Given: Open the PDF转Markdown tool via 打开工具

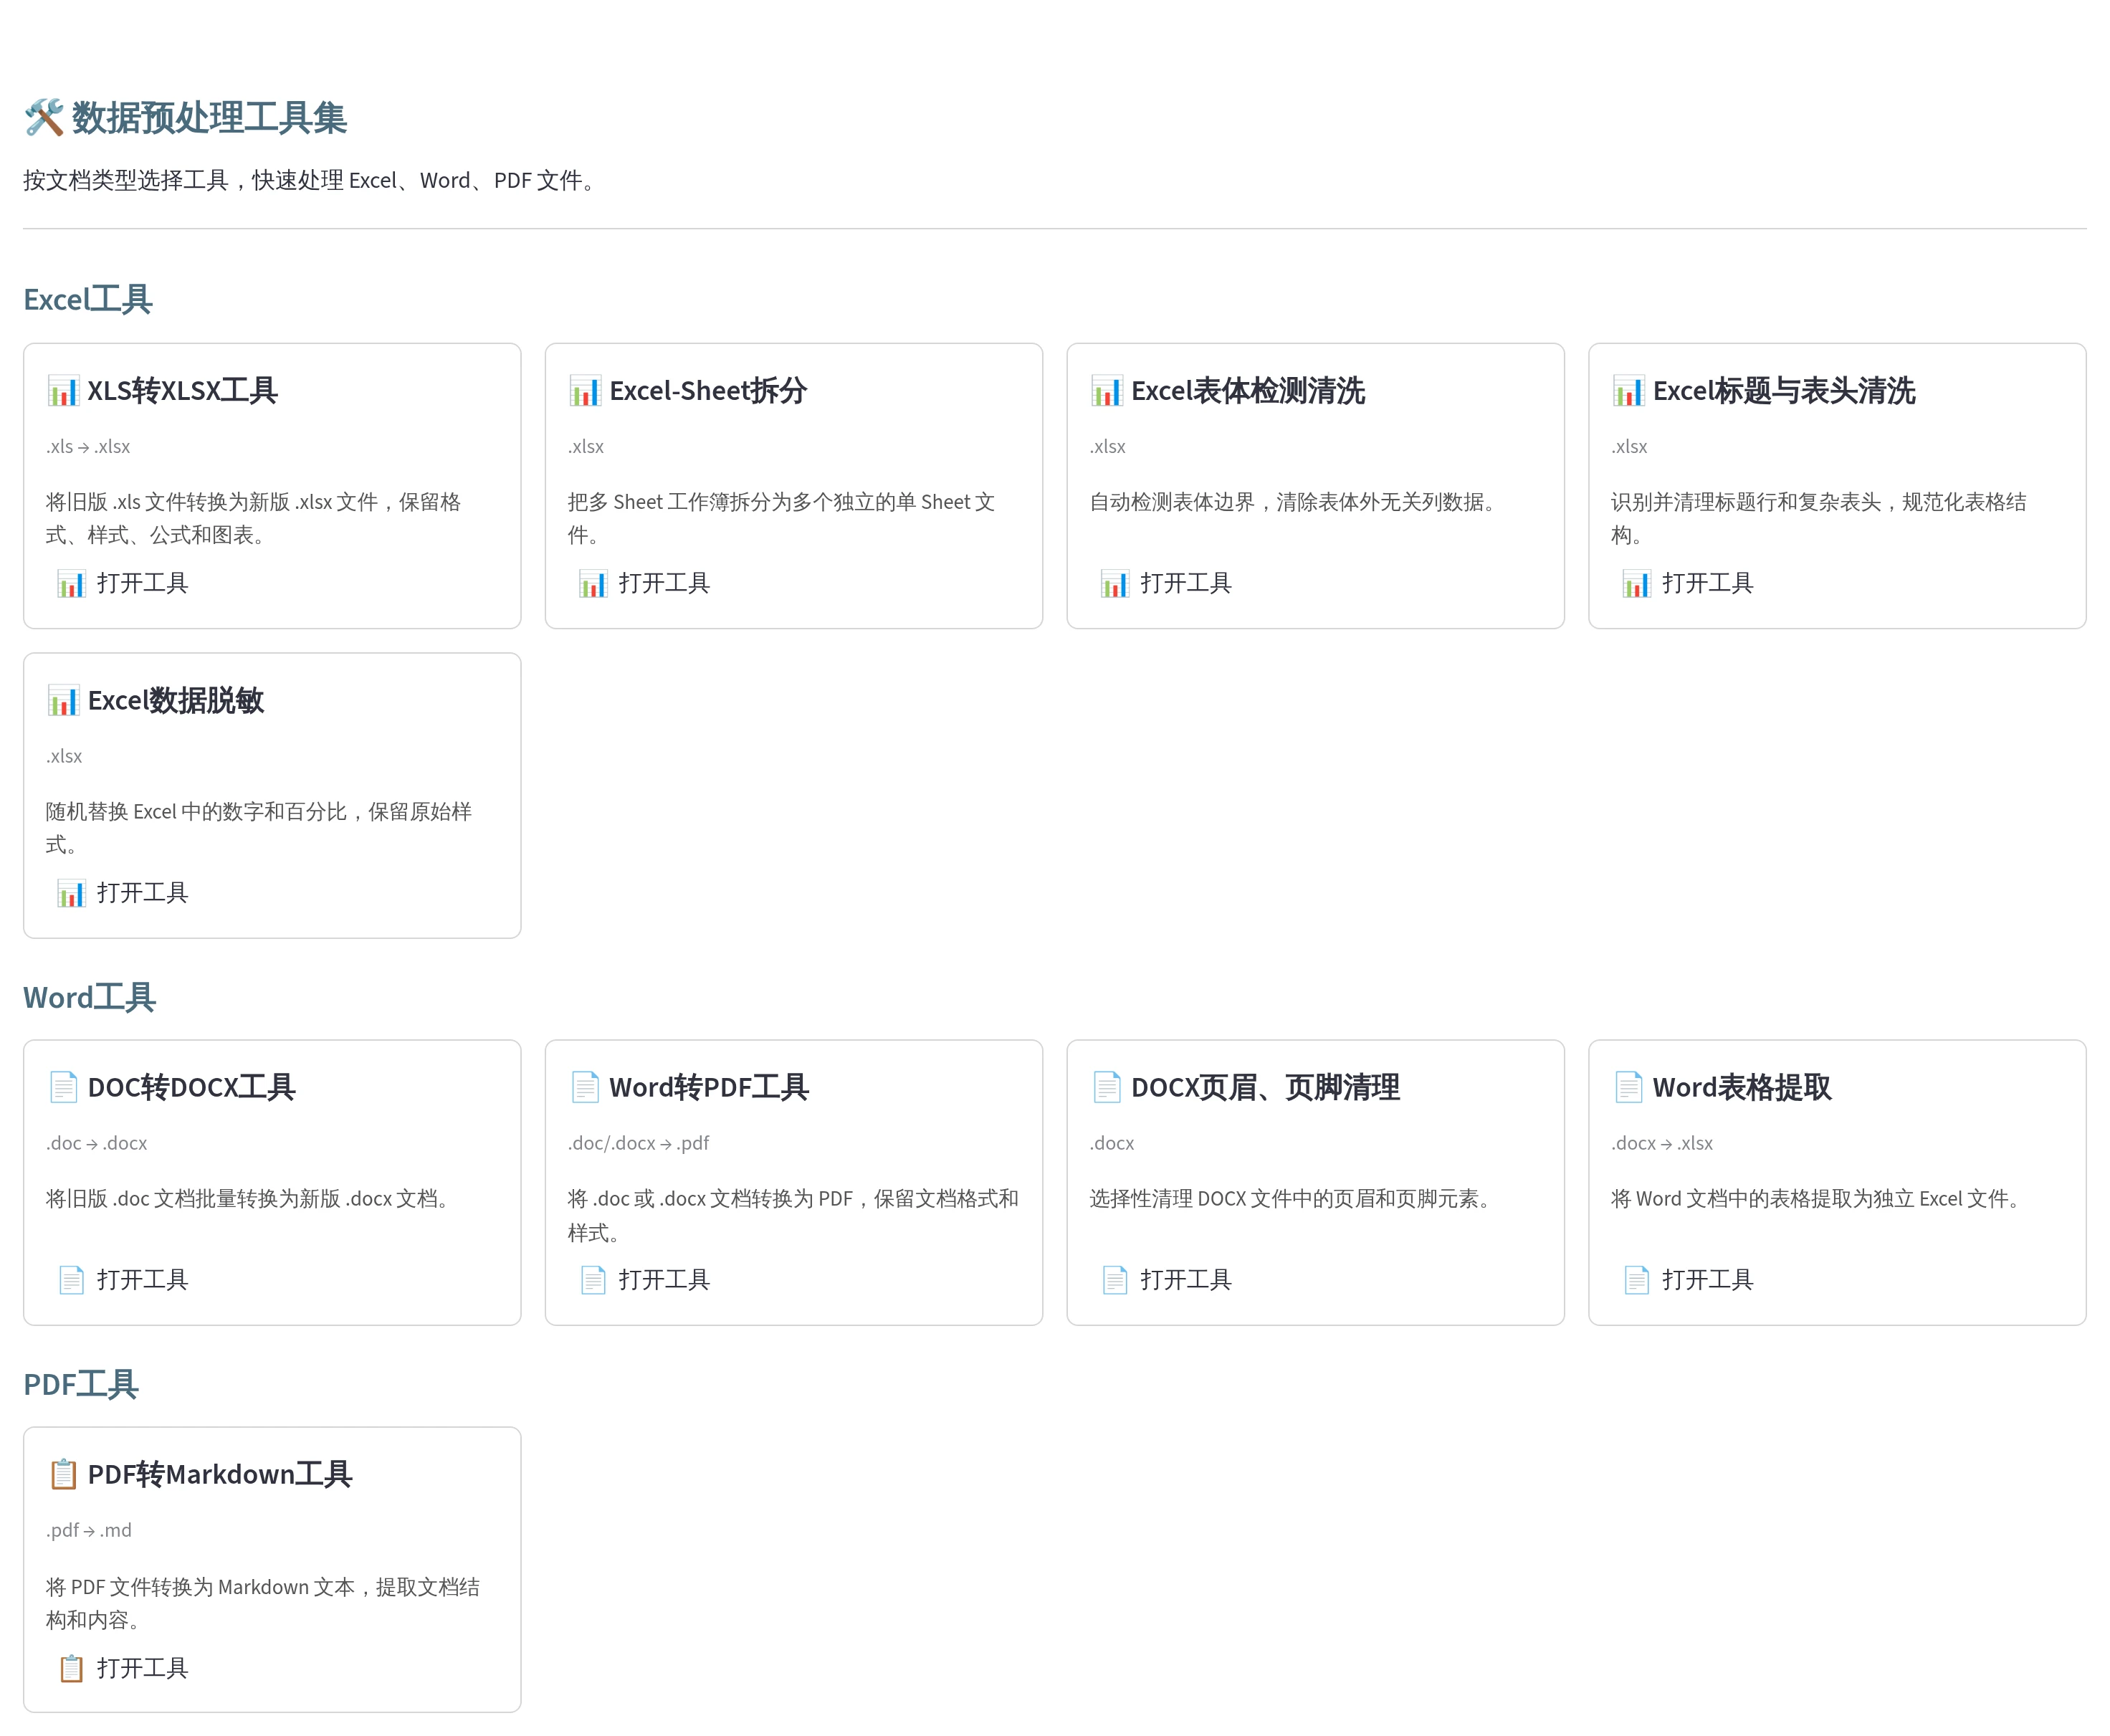Looking at the screenshot, I should 122,1668.
